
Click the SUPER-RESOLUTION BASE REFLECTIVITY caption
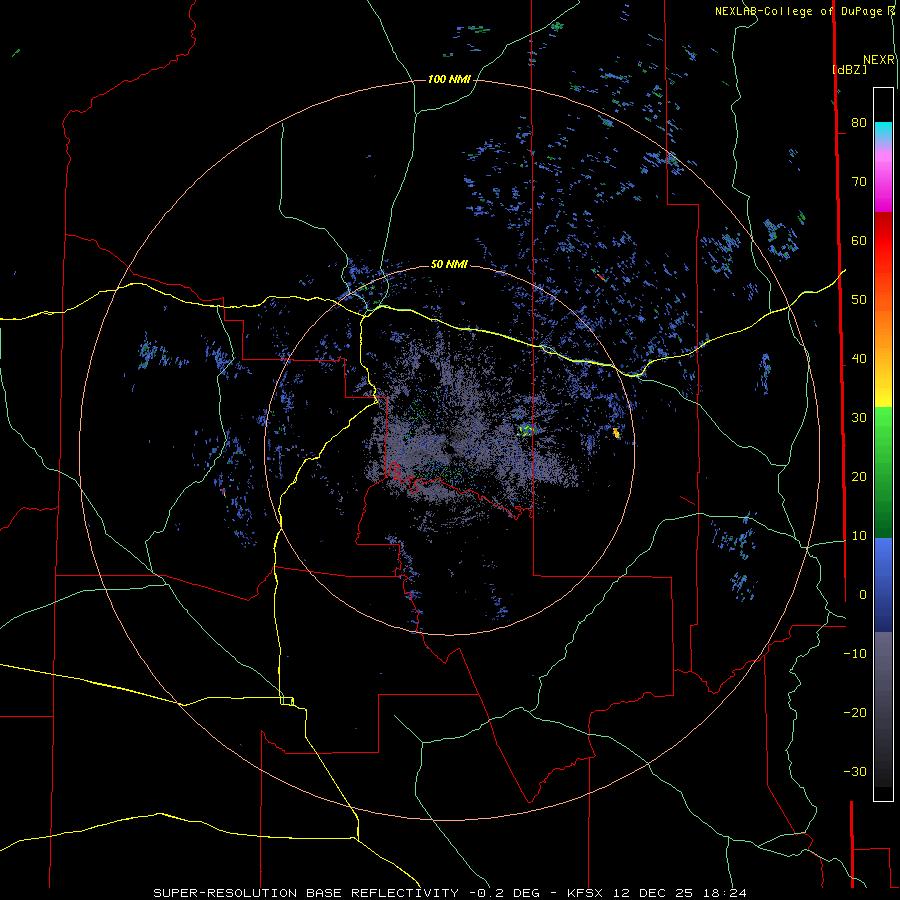[x=306, y=893]
